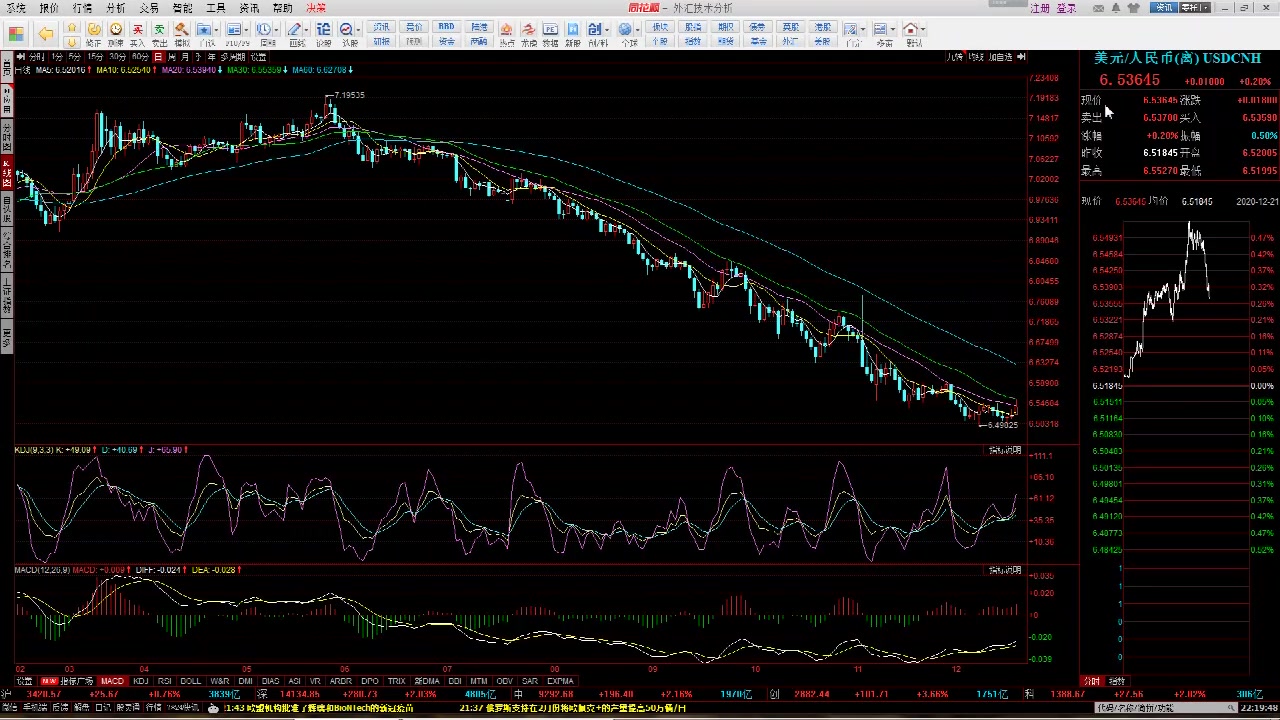Click the robot assistant icon in status bar
The width and height of the screenshot is (1280, 720).
(x=212, y=708)
